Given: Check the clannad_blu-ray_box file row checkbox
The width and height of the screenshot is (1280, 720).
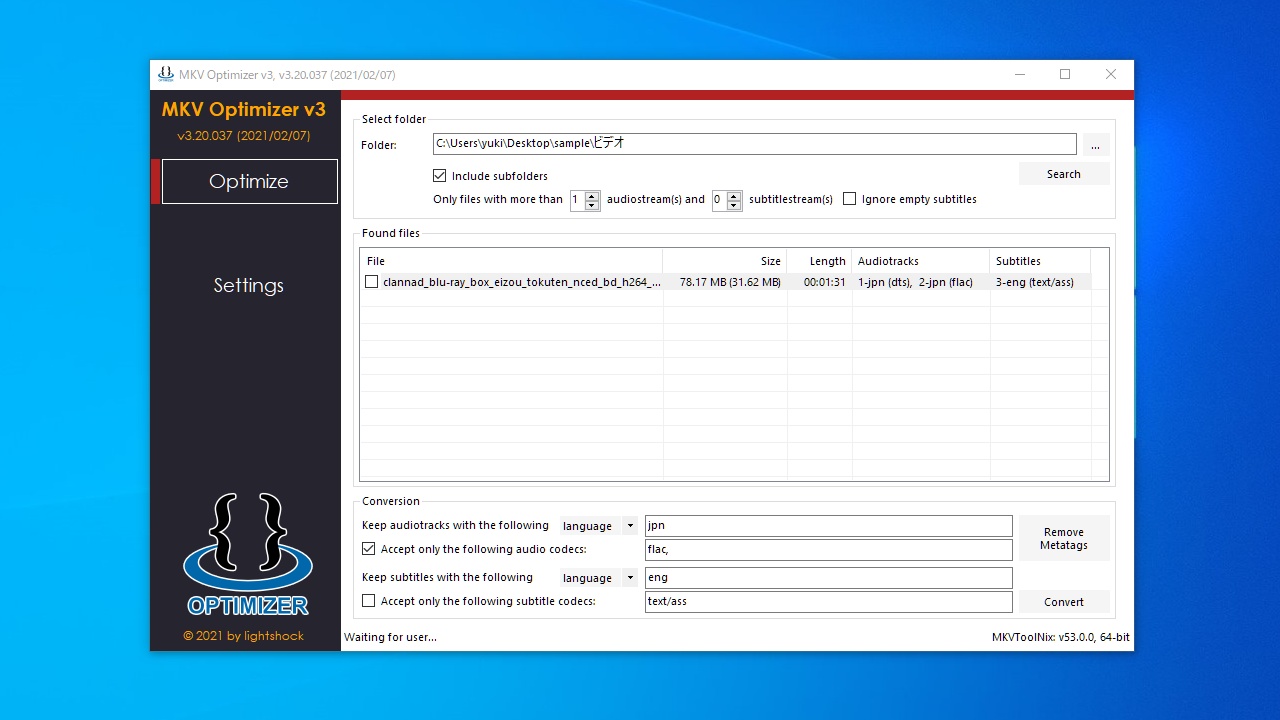Looking at the screenshot, I should point(372,282).
